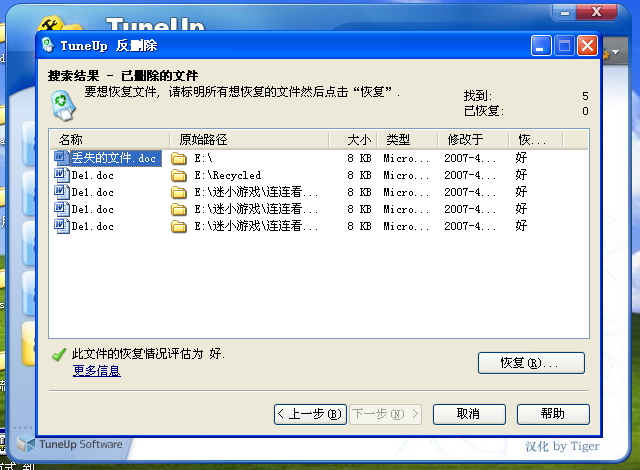Sort by 大小 column header
The image size is (640, 470).
[353, 140]
